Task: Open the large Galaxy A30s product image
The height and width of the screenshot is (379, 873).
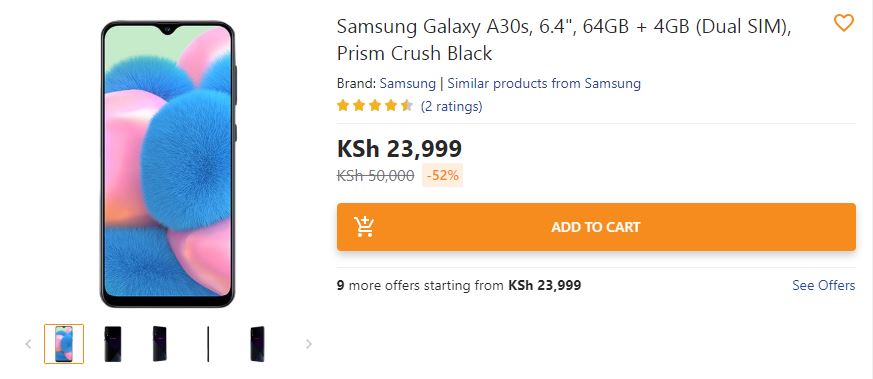Action: [168, 164]
